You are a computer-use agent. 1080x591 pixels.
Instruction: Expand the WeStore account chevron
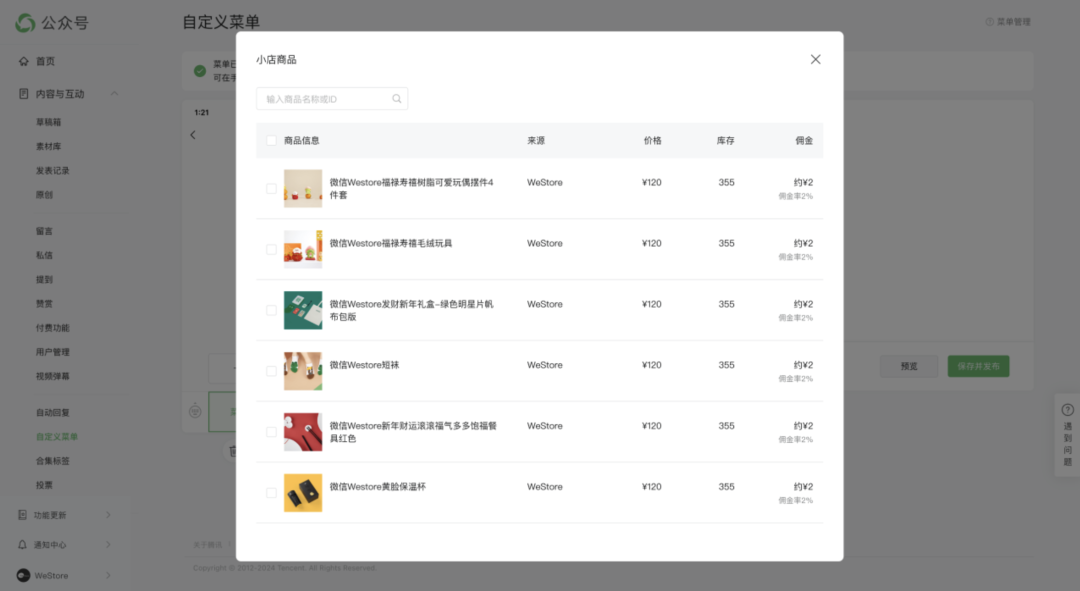click(108, 575)
